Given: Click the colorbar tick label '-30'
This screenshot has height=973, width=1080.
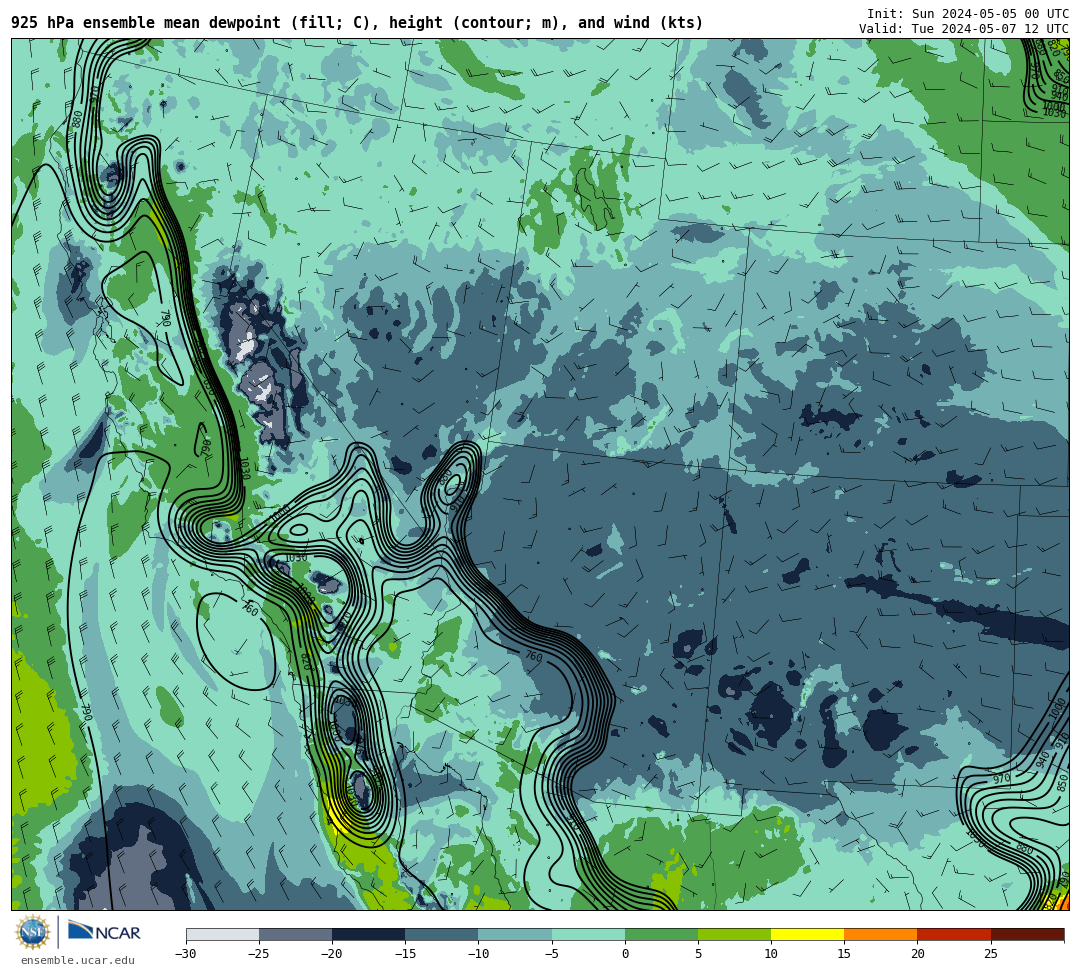Looking at the screenshot, I should click(x=186, y=954).
